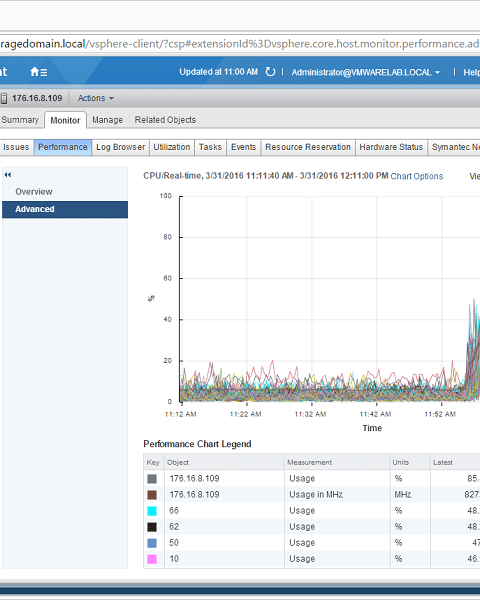This screenshot has height=600, width=480.
Task: Open the Chart Options link
Action: pos(416,176)
